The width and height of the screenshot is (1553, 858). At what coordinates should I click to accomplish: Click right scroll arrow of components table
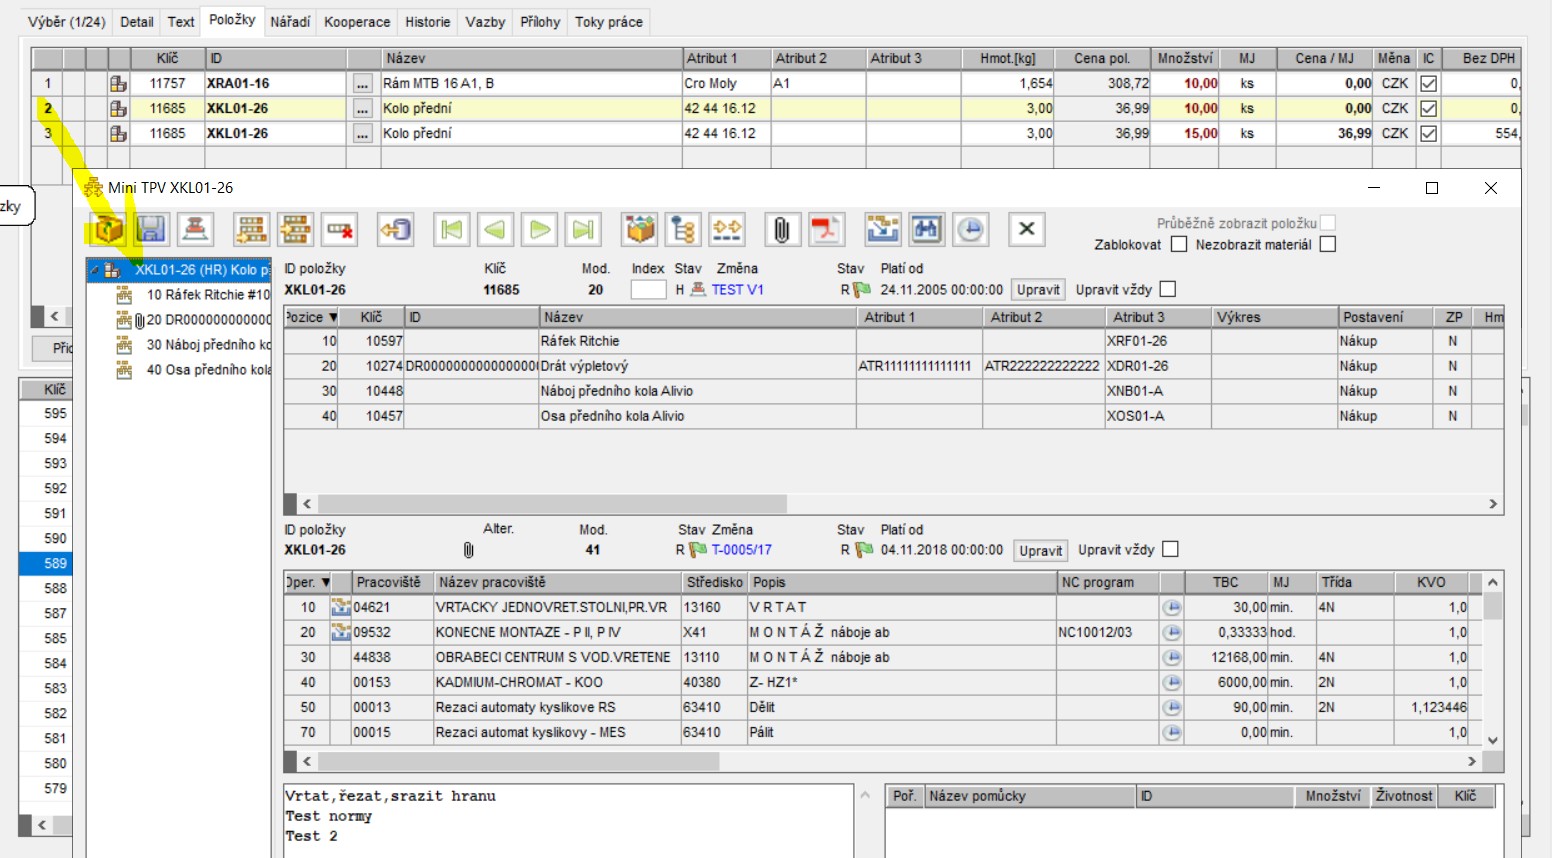1493,504
